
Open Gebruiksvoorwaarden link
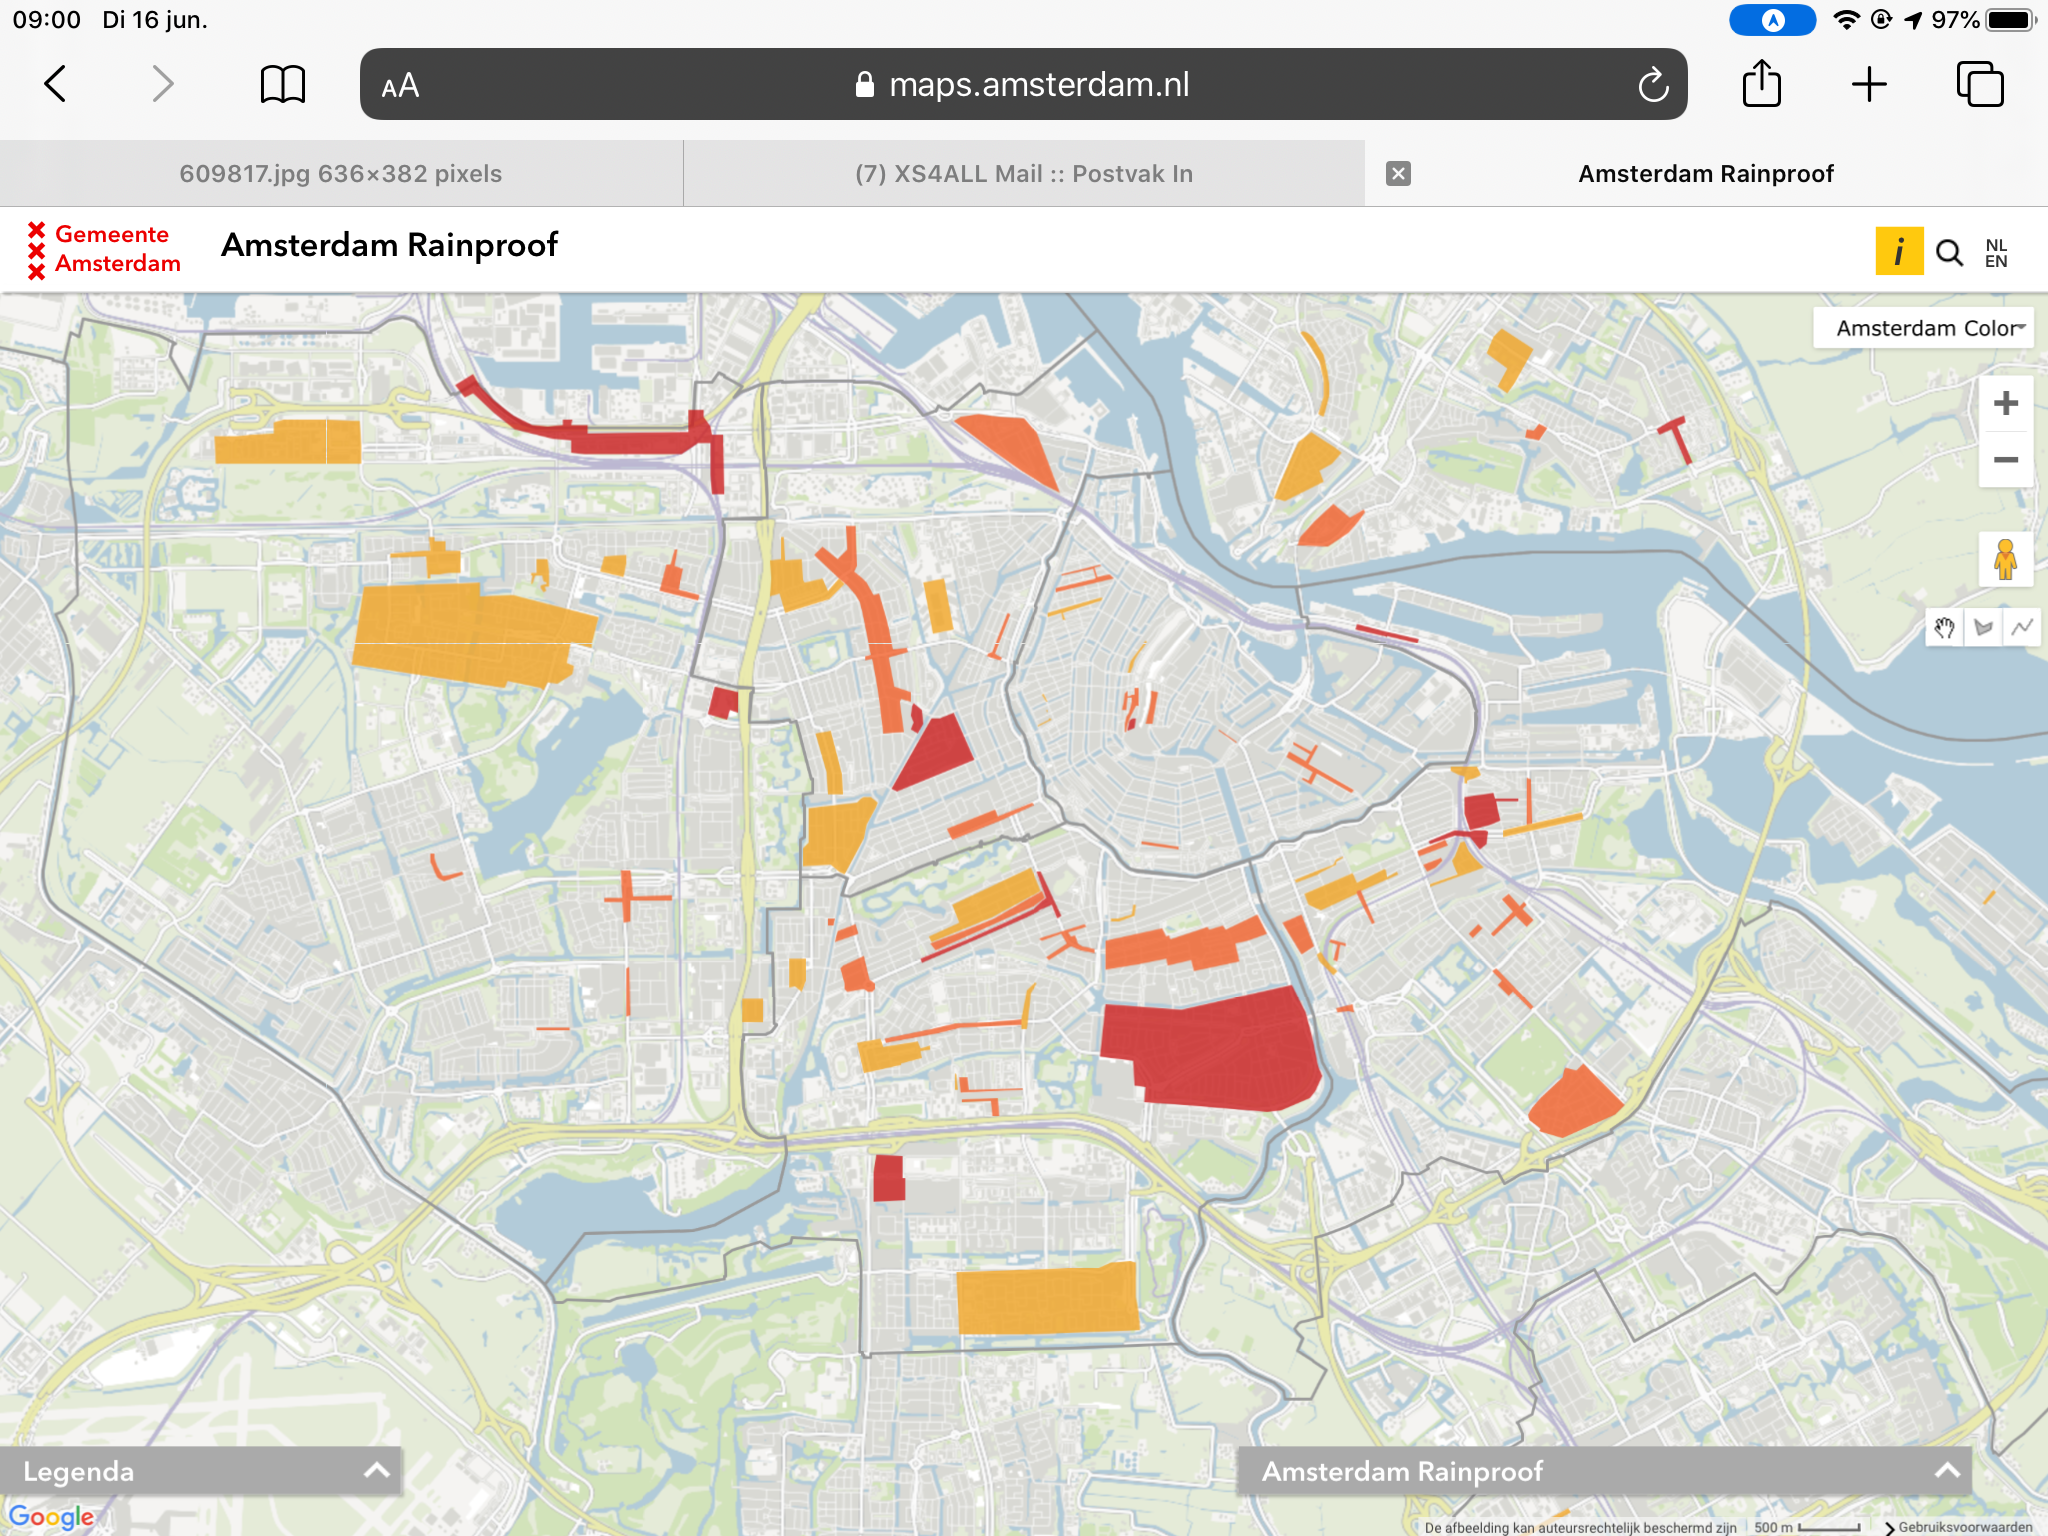1965,1527
